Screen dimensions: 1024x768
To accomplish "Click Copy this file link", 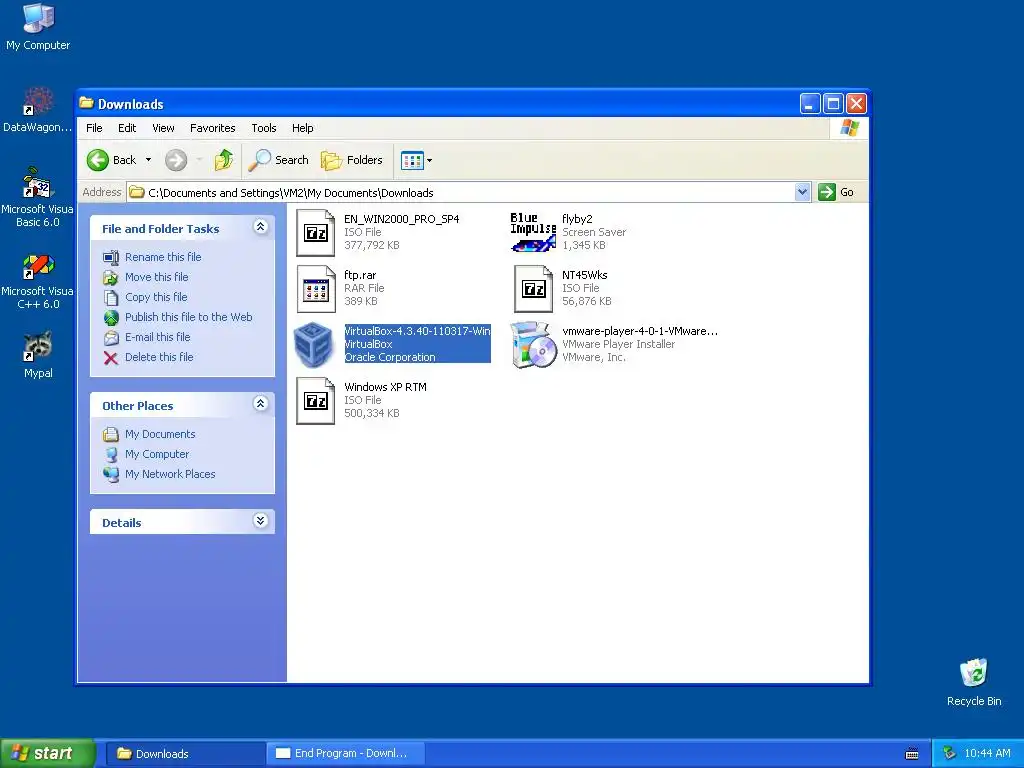I will [x=156, y=297].
